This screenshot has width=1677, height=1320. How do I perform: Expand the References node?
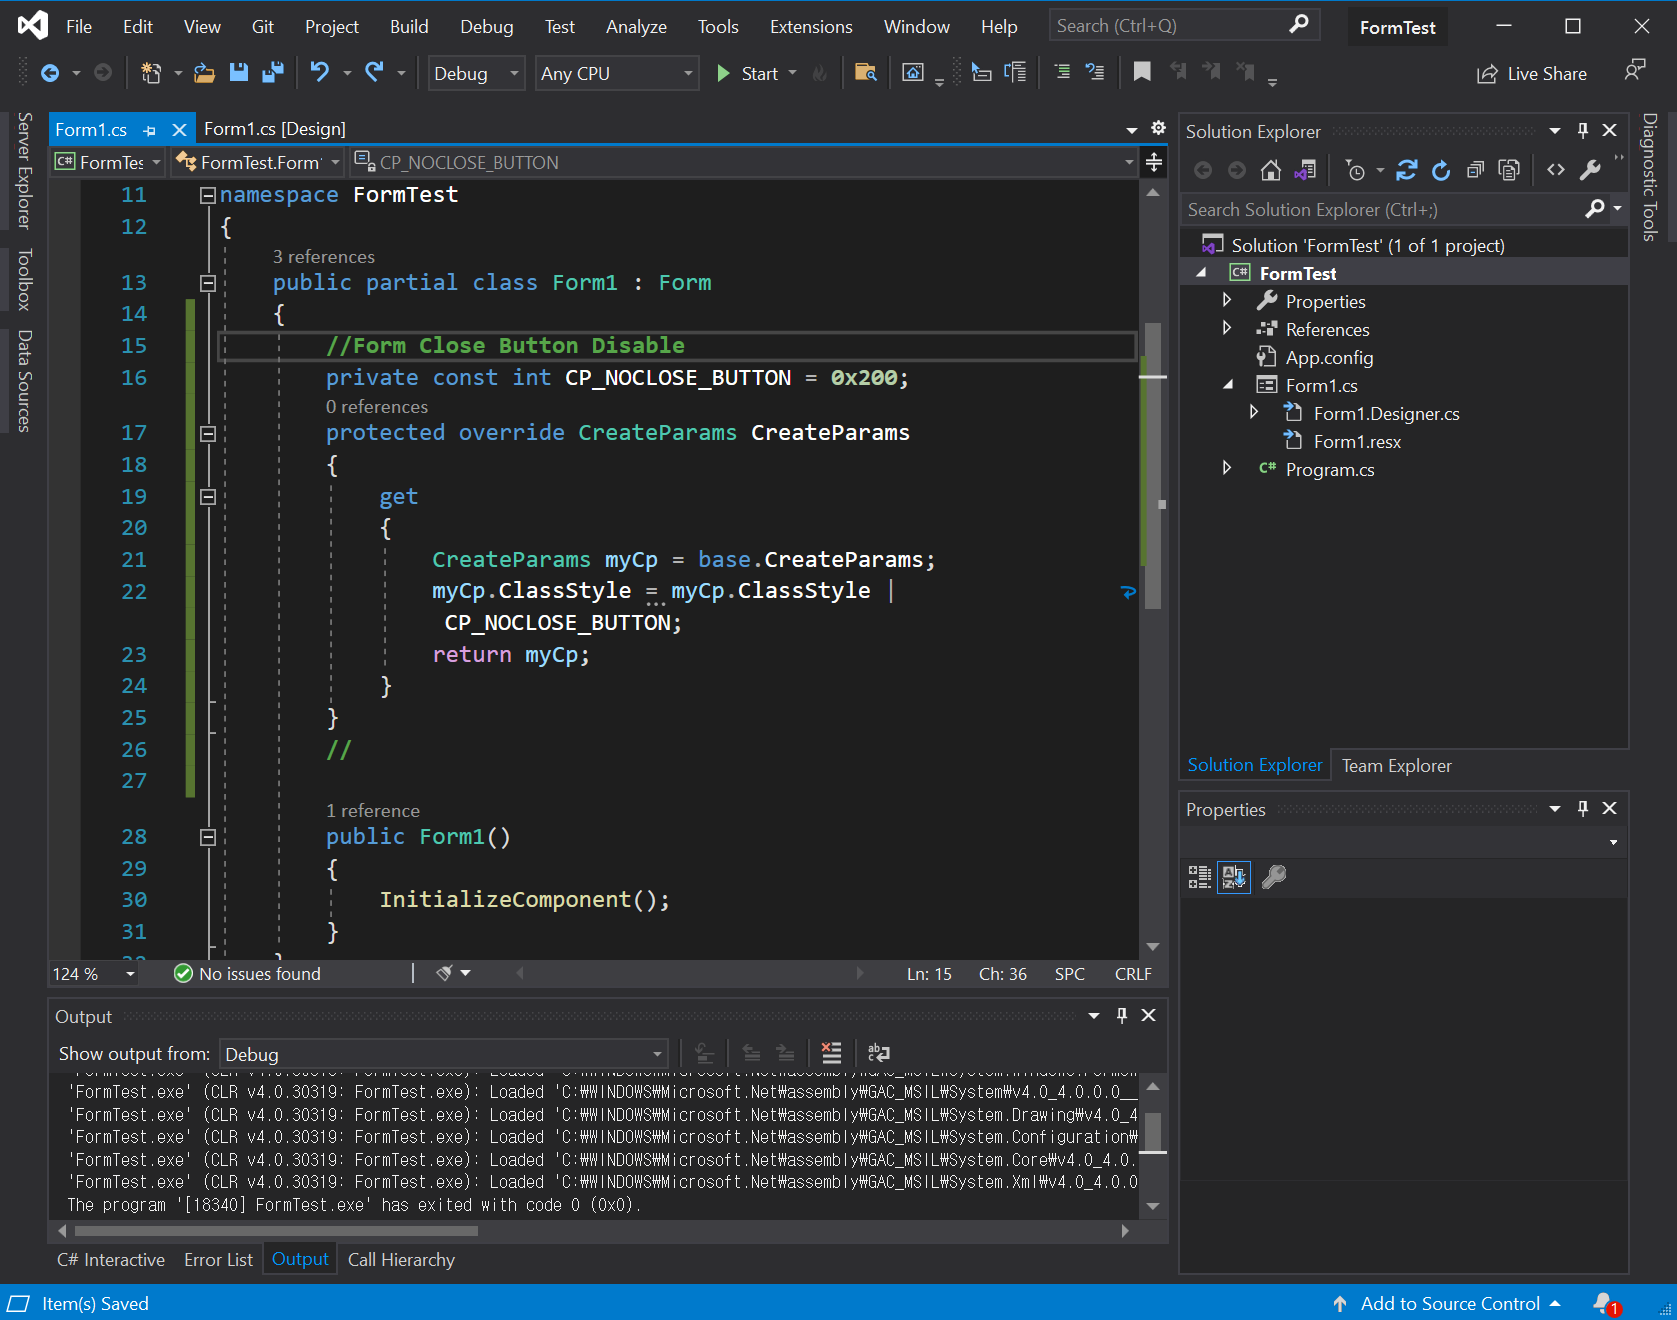pyautogui.click(x=1227, y=329)
